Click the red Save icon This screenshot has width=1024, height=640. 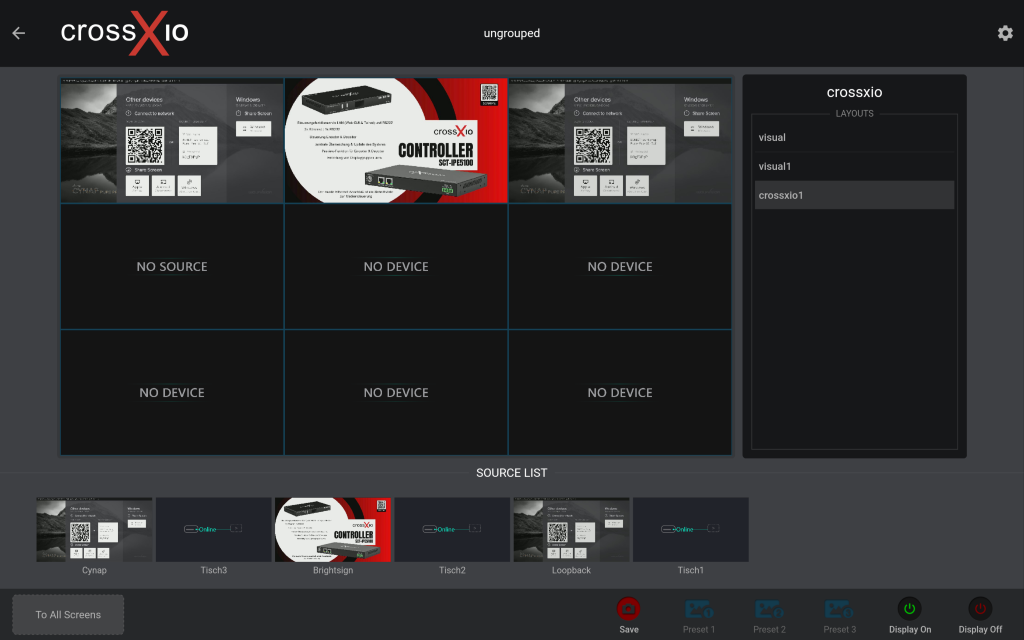[628, 608]
